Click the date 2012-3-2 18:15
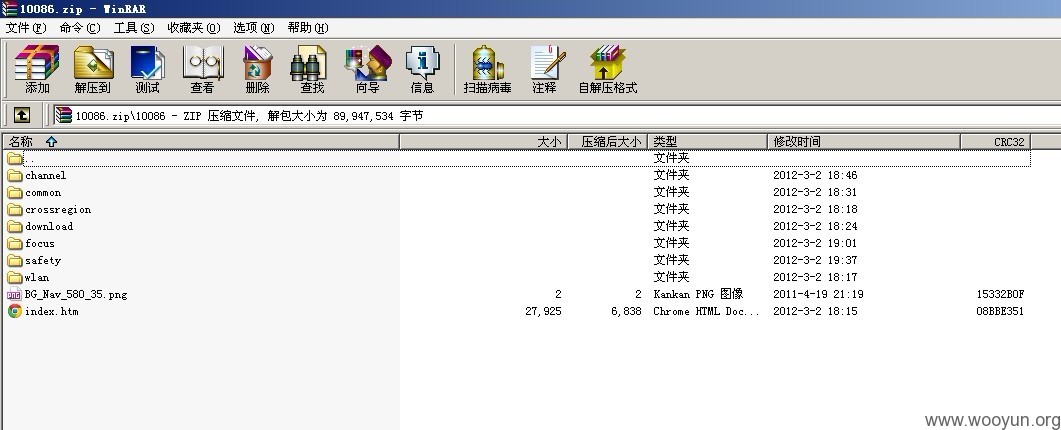This screenshot has height=430, width=1061. click(x=815, y=311)
